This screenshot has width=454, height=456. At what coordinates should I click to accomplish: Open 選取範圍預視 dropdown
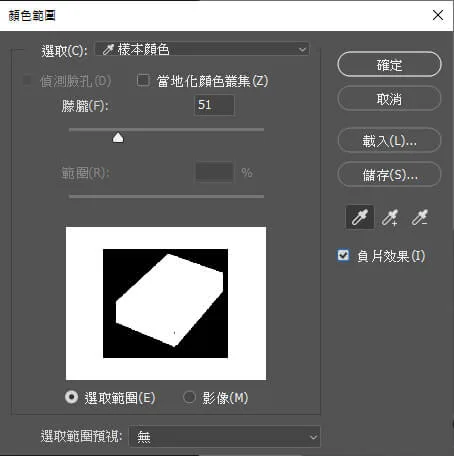click(224, 436)
